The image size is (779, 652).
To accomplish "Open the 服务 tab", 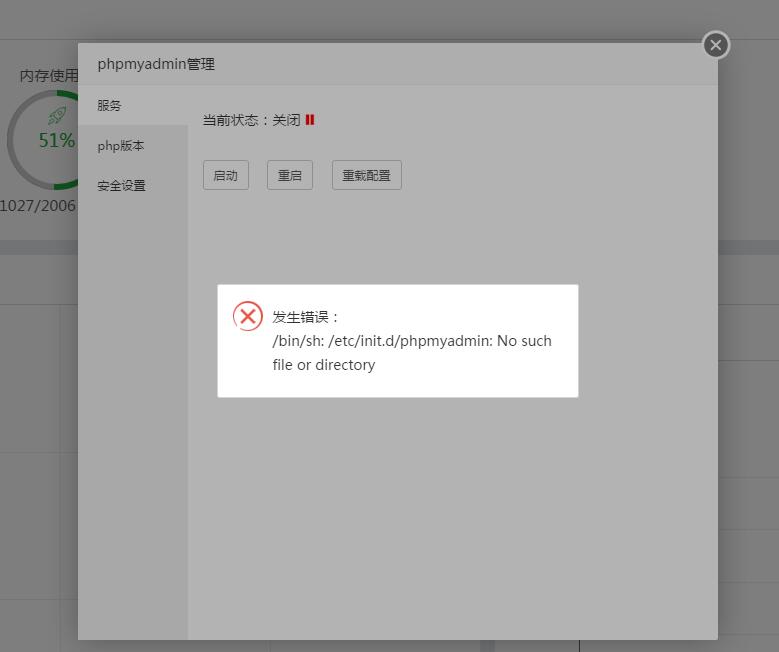I will click(133, 105).
